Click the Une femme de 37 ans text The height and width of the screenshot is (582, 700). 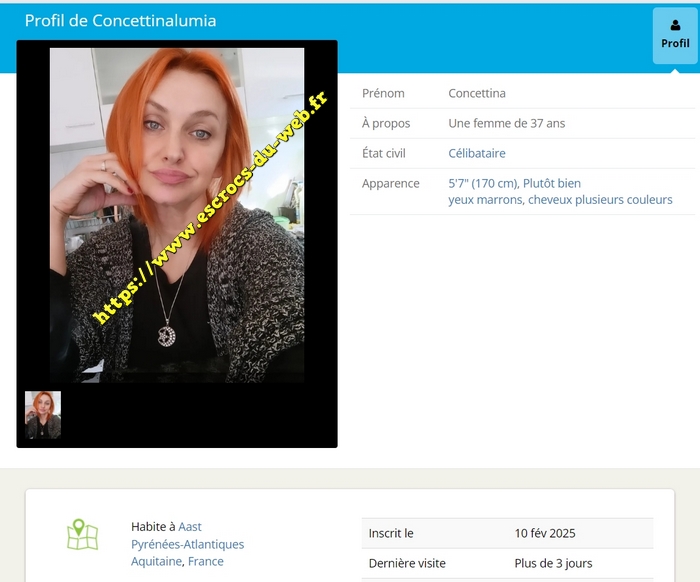[506, 123]
